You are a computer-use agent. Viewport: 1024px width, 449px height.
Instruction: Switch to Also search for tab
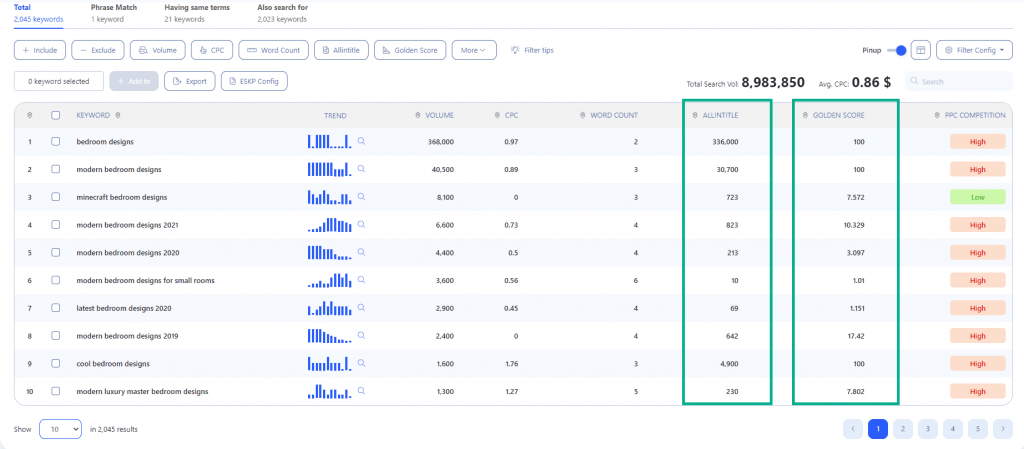[283, 13]
